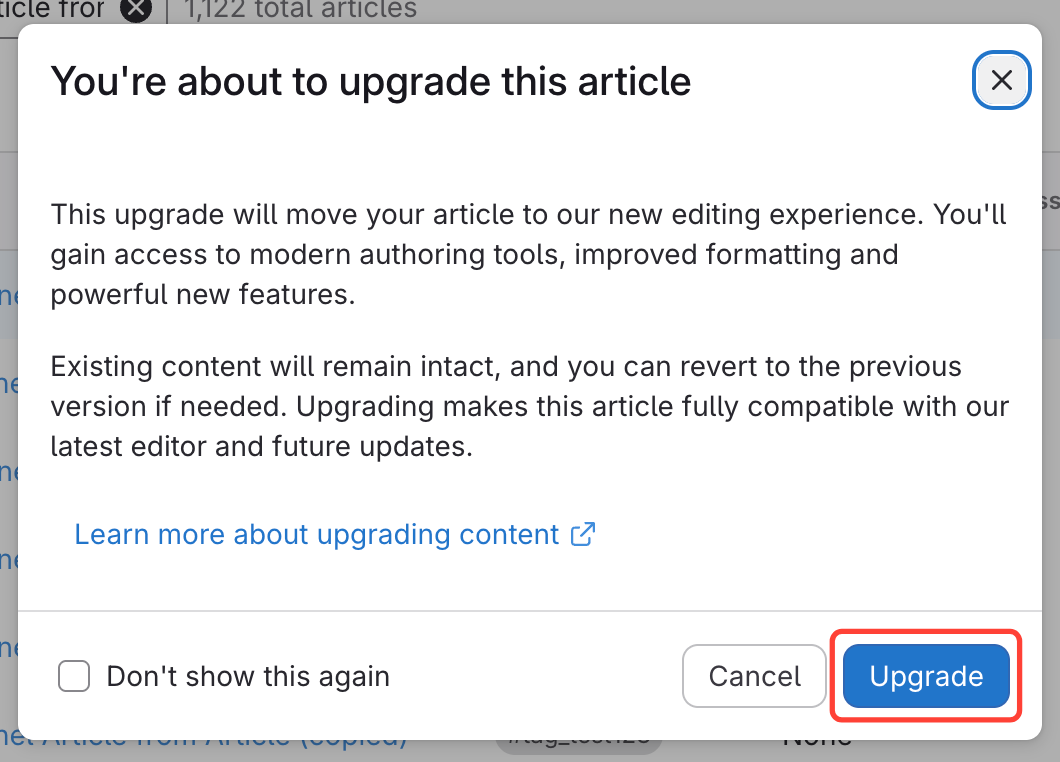Click the words "latest editor and future updates"
Screen dimensions: 1060x762
pyautogui.click(x=260, y=446)
